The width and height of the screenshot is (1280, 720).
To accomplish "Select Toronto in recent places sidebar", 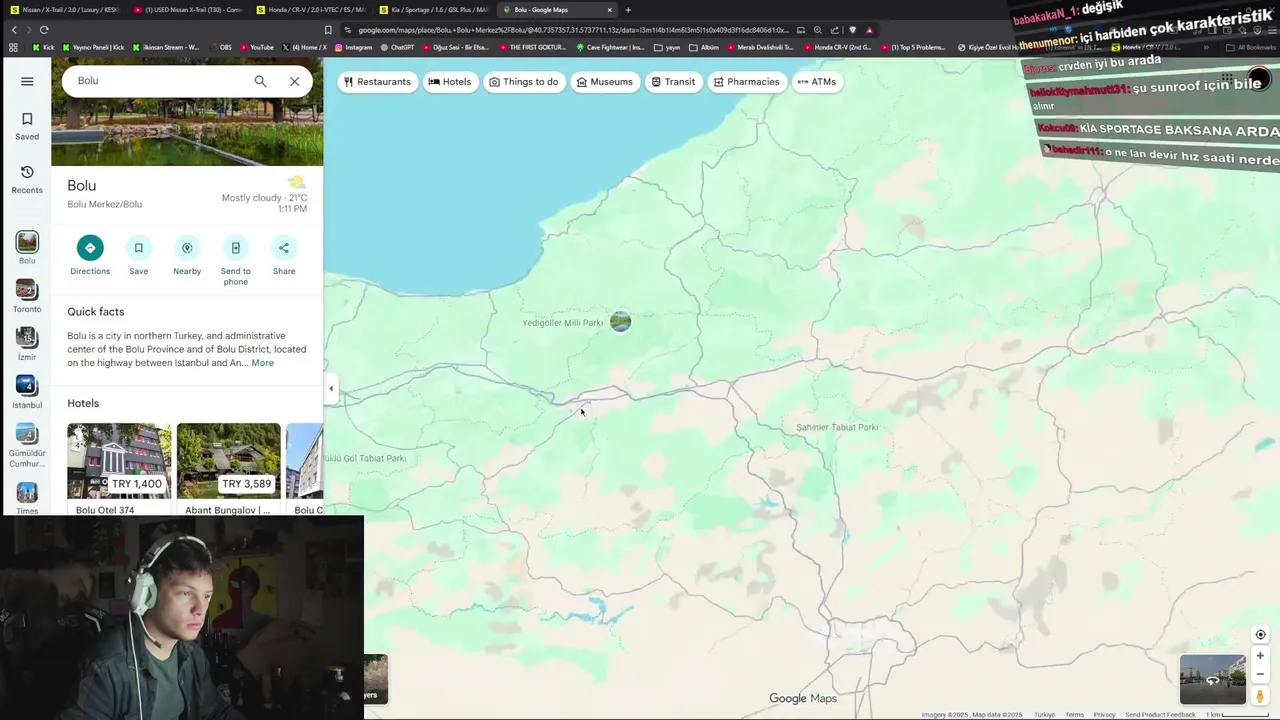I will 27,296.
